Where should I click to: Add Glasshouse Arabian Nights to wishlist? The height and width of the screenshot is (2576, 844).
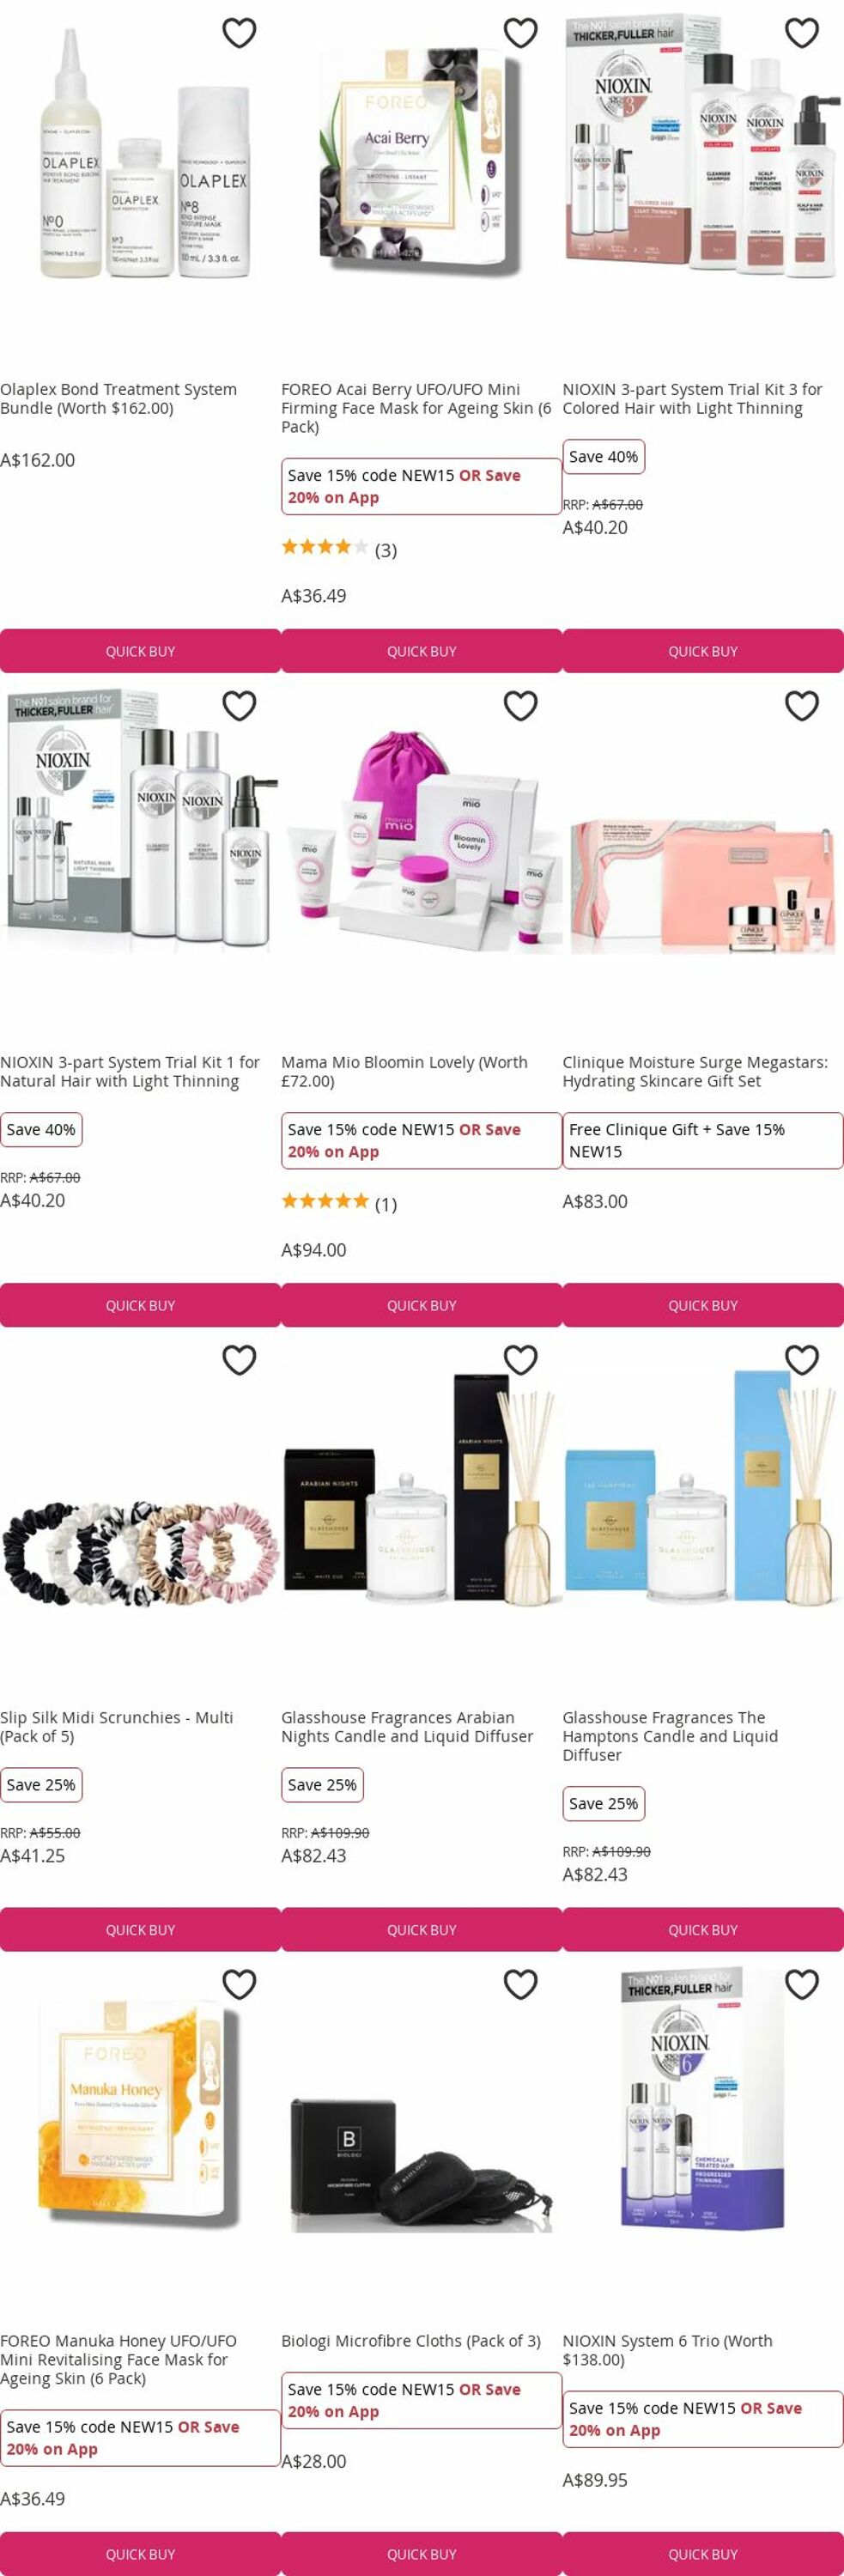tap(520, 1360)
